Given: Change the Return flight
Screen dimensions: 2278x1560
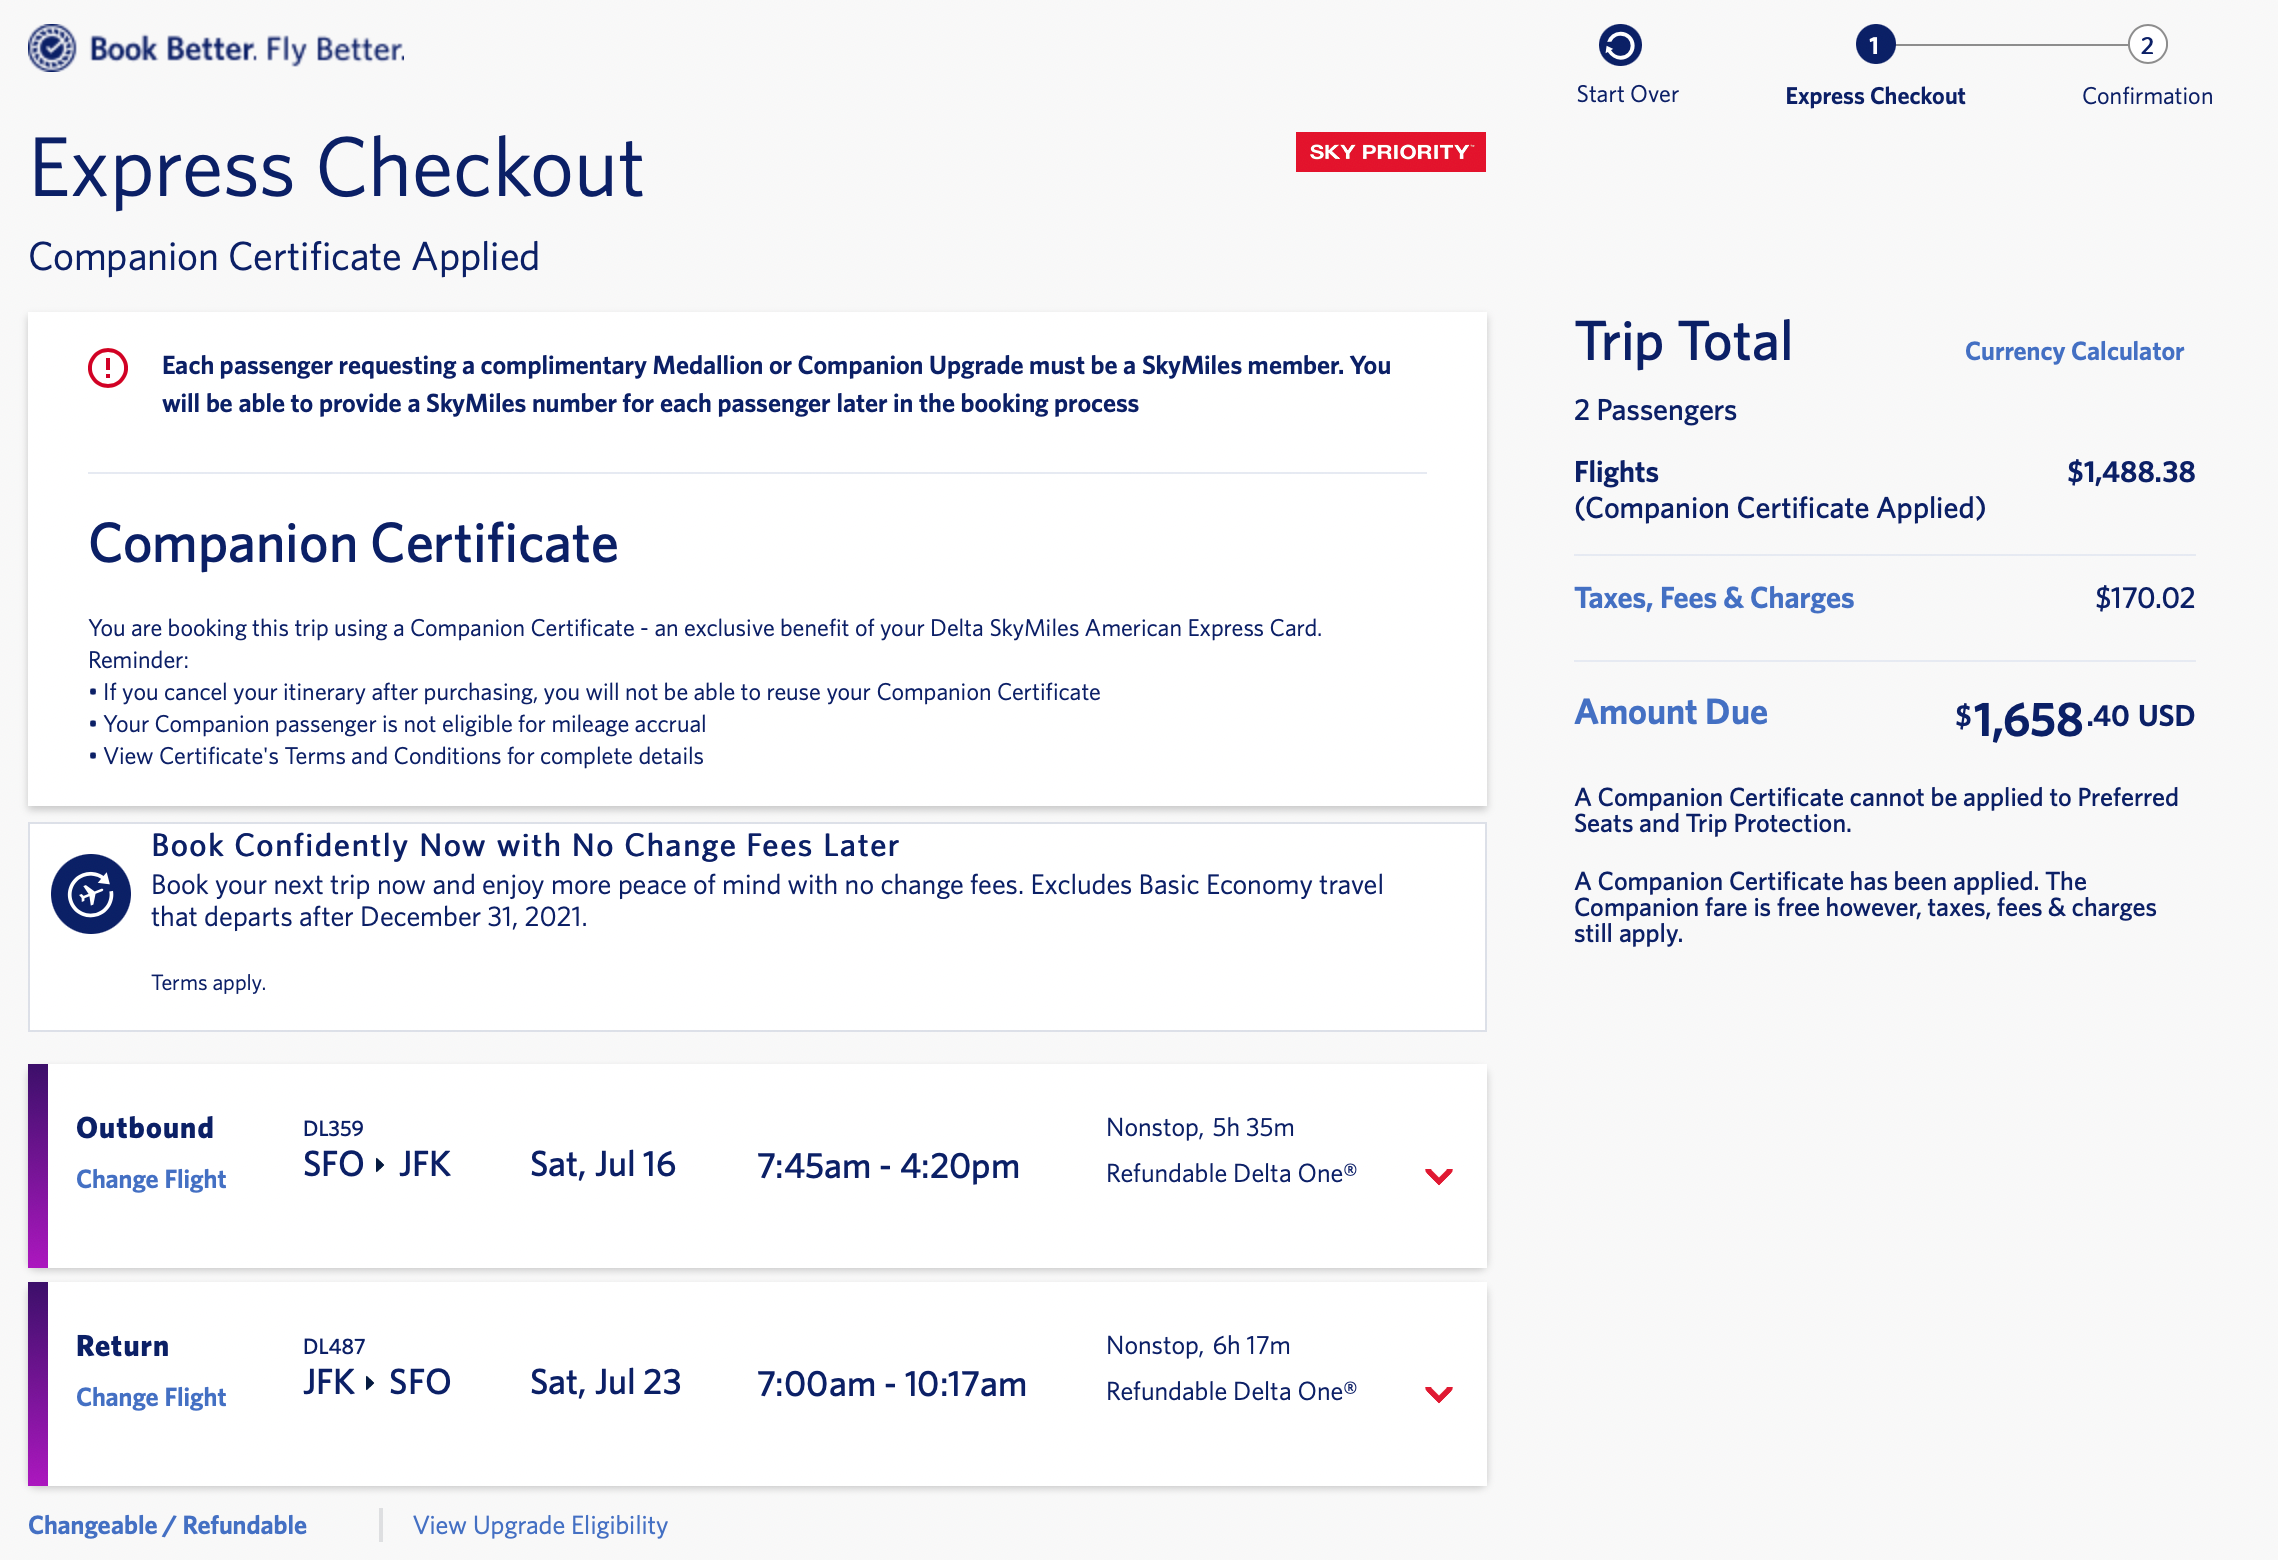Looking at the screenshot, I should click(150, 1397).
